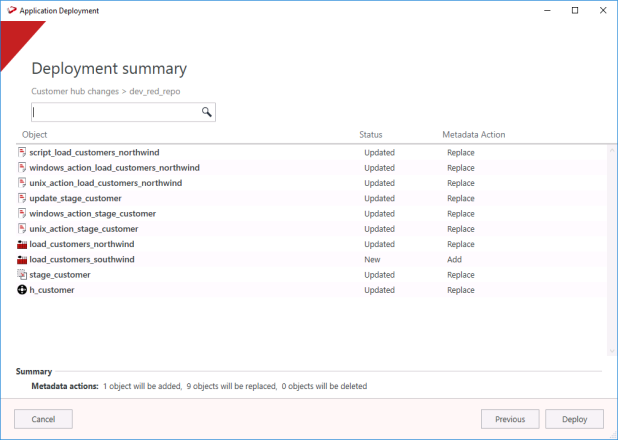Focus the object search input field
This screenshot has height=440, width=618.
coord(116,112)
